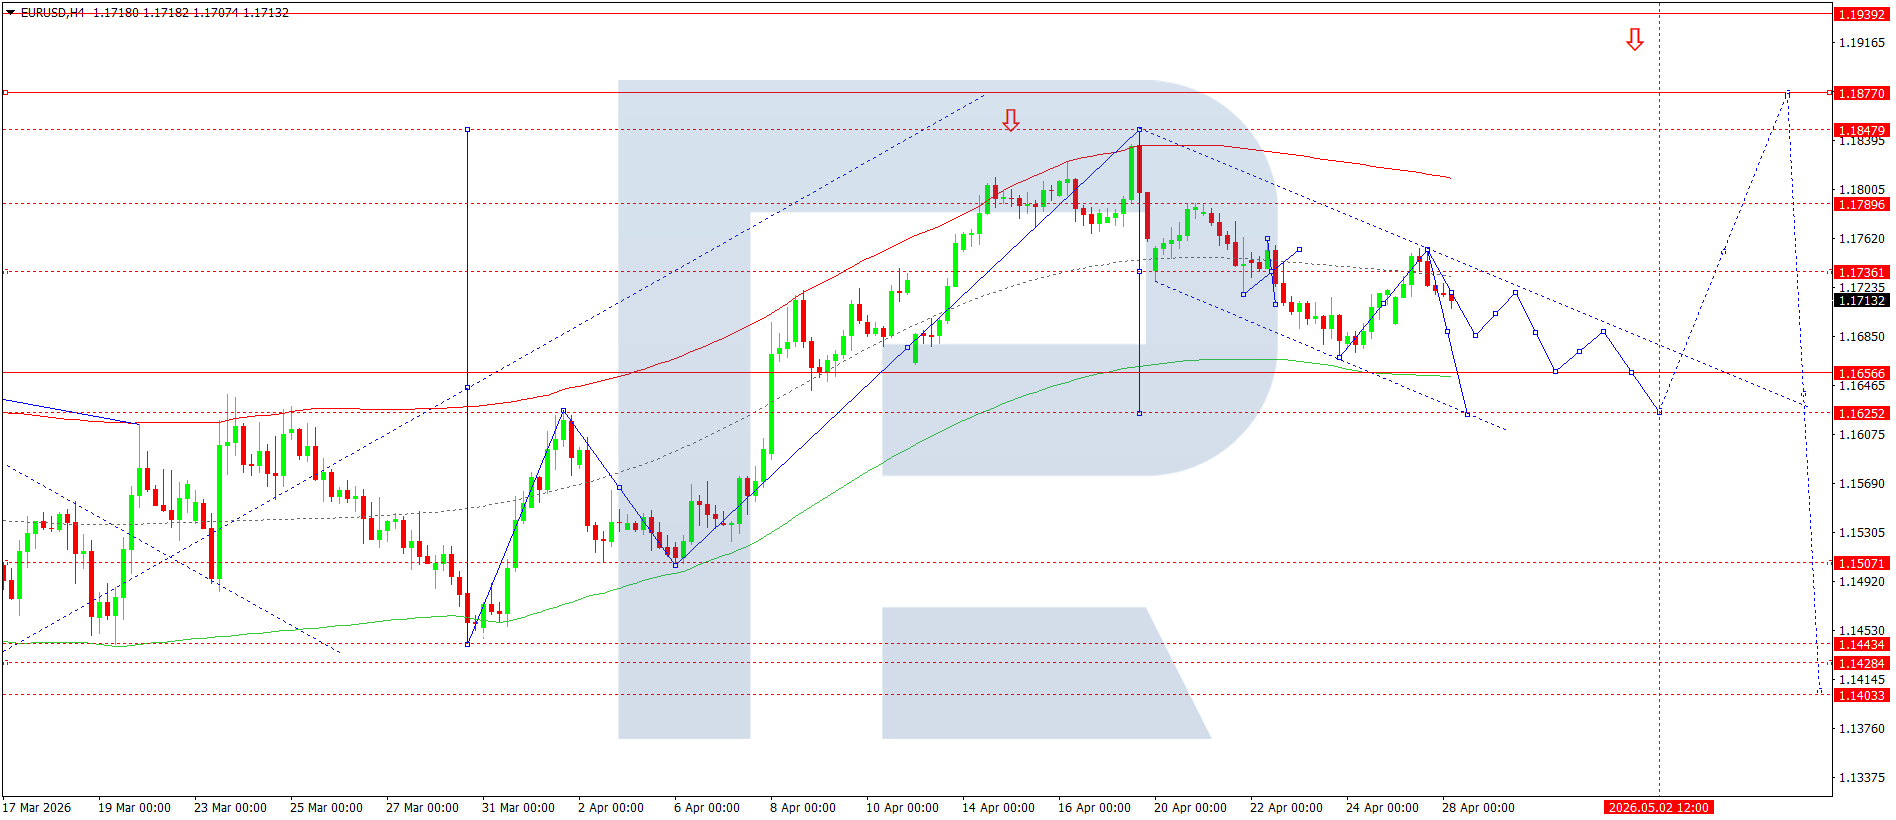Viewport: 1896px width, 820px height.
Task: Click the 1.17361 price level label
Action: click(x=1861, y=272)
